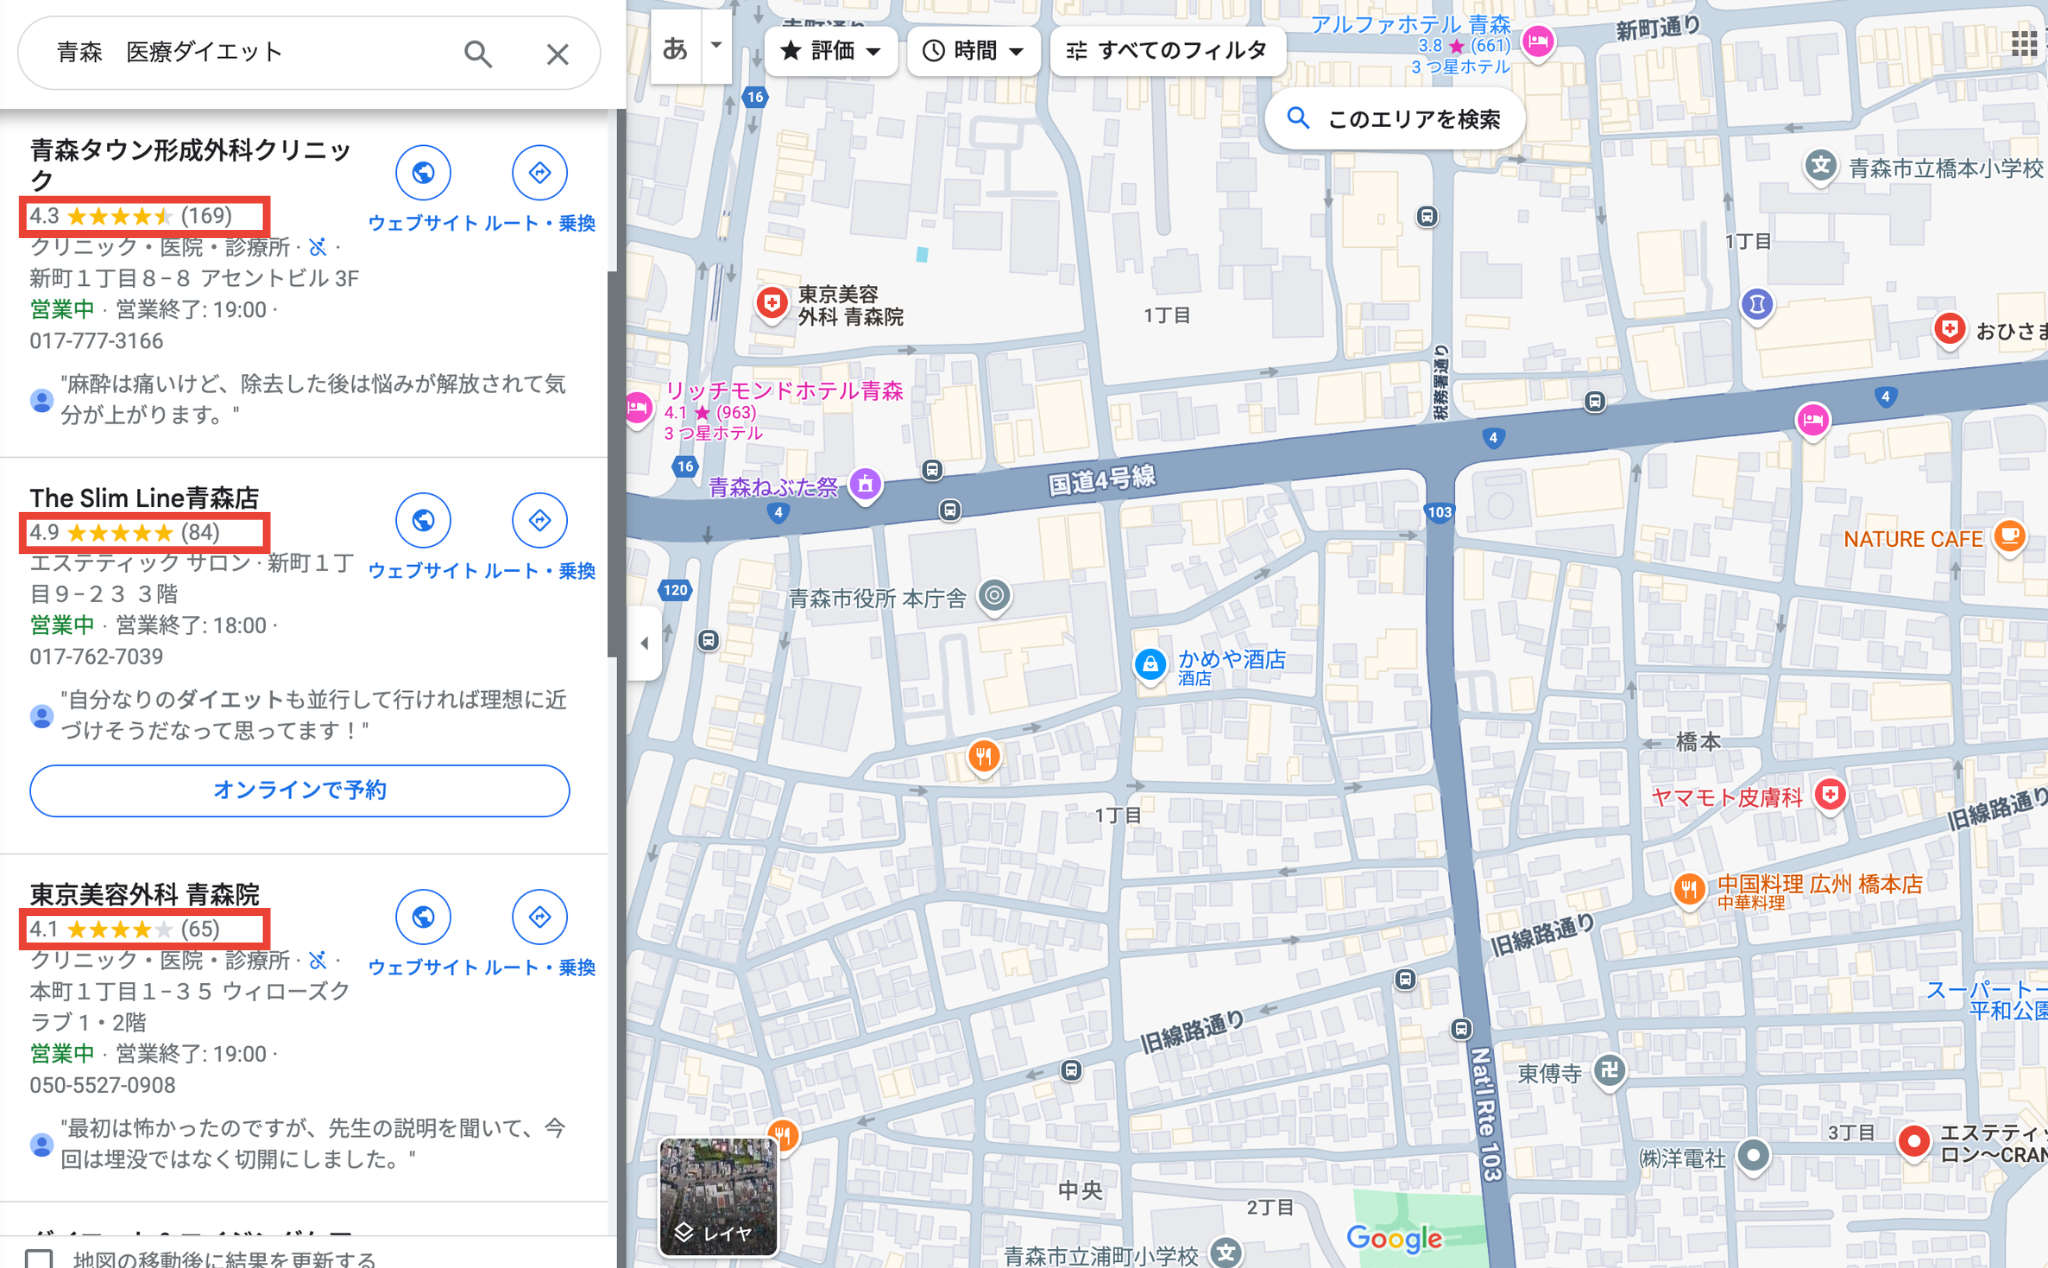
Task: Click the 4.9 rating with 84 reviews
Action: pyautogui.click(x=125, y=532)
